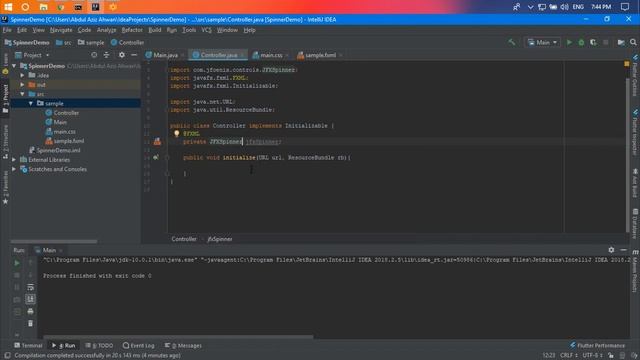Open the Main run configuration dropdown
This screenshot has width=640, height=360.
click(542, 42)
